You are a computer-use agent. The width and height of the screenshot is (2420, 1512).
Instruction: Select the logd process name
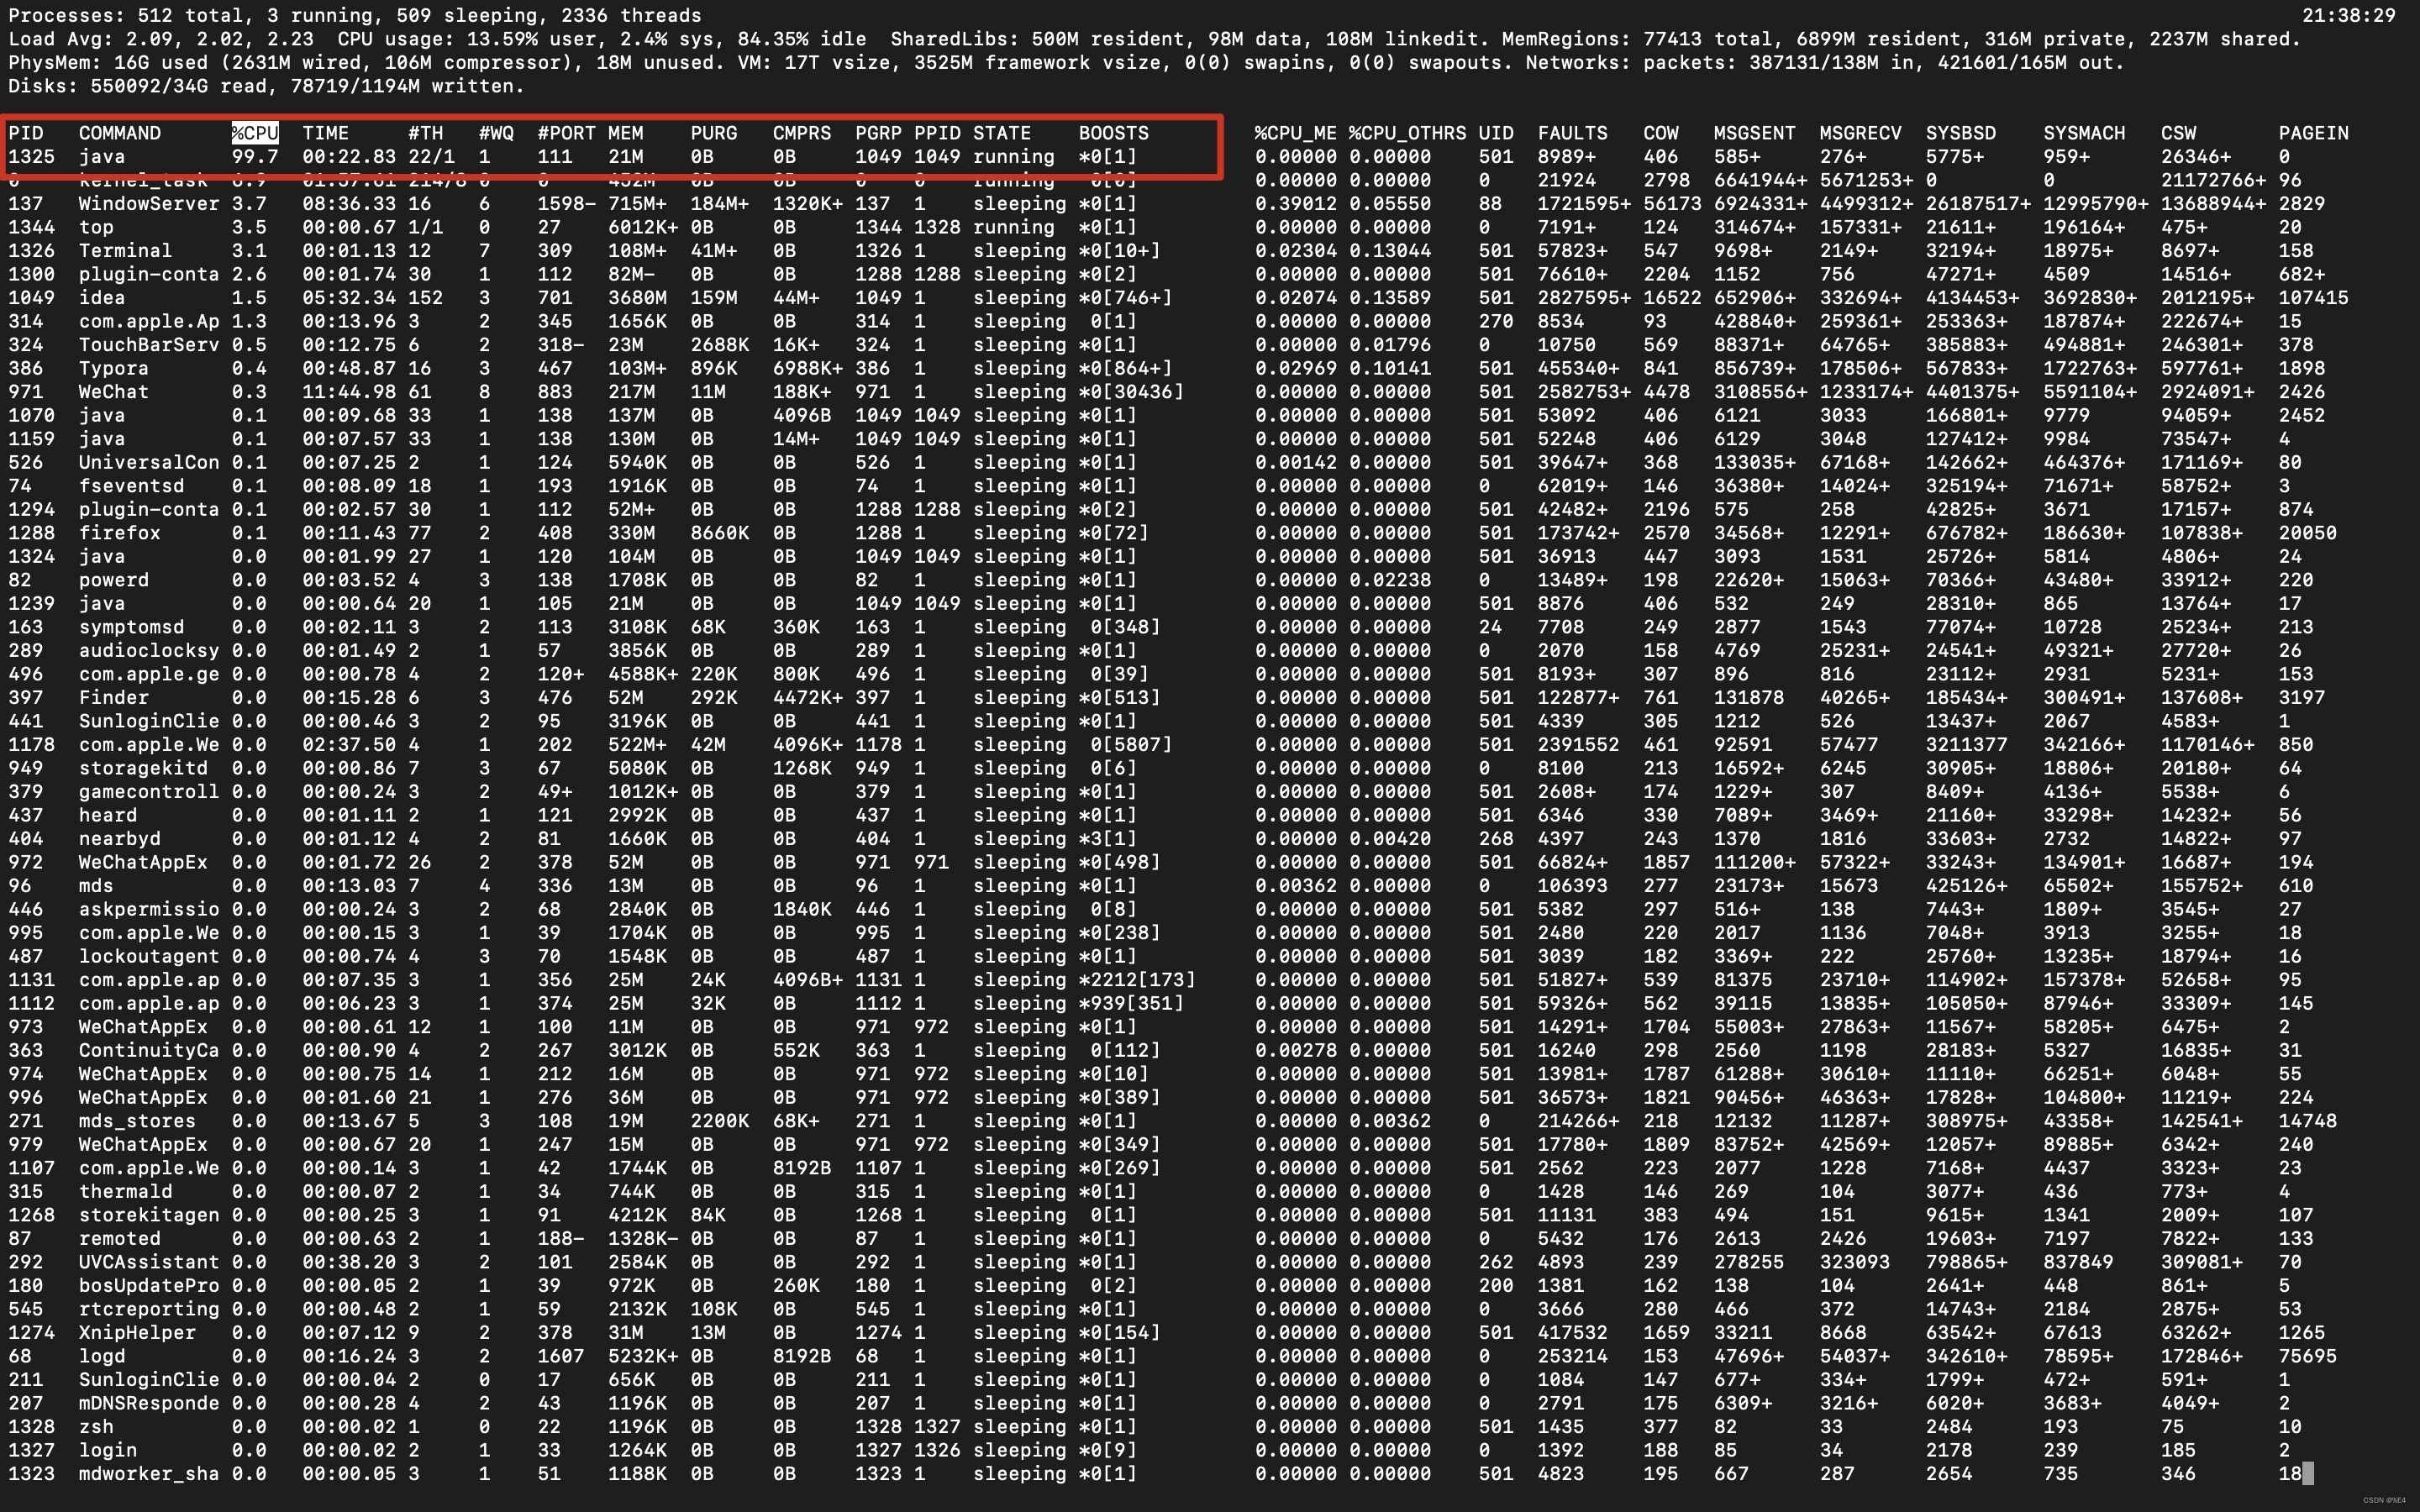click(x=102, y=1356)
